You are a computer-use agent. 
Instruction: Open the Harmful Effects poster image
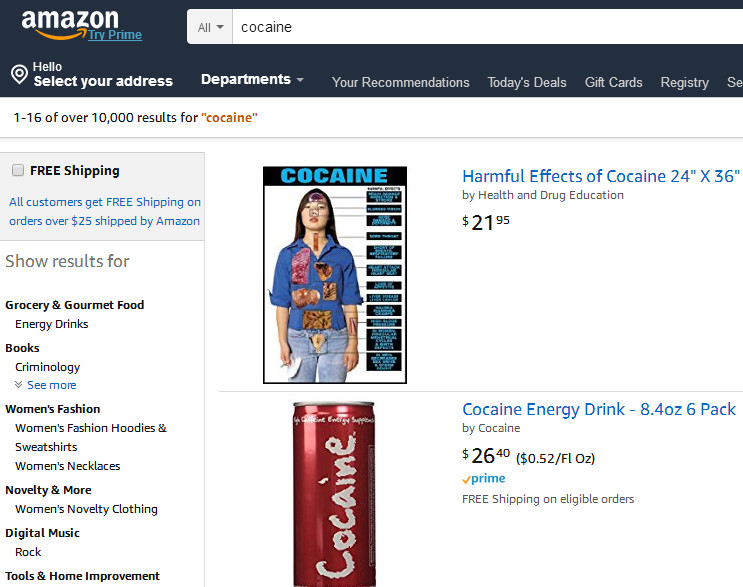[334, 275]
